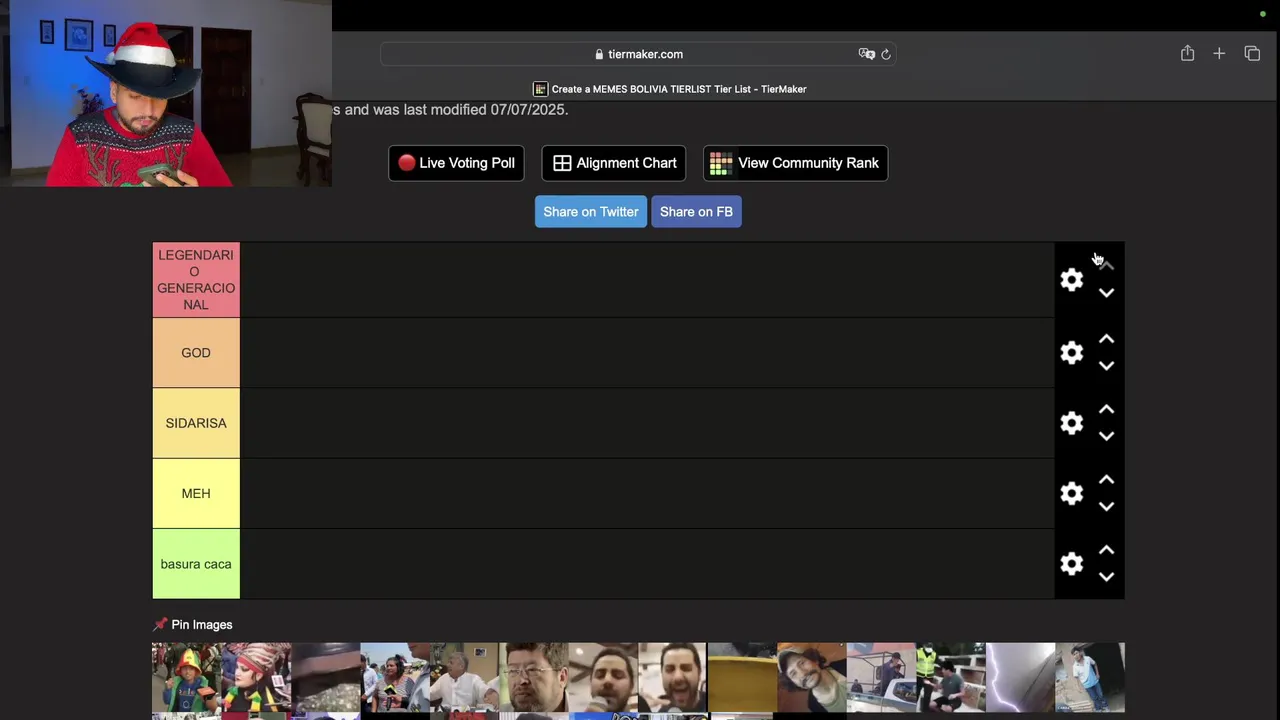Open settings gear for SIDARISA tier
Screen dimensions: 1280x720
(x=1071, y=423)
